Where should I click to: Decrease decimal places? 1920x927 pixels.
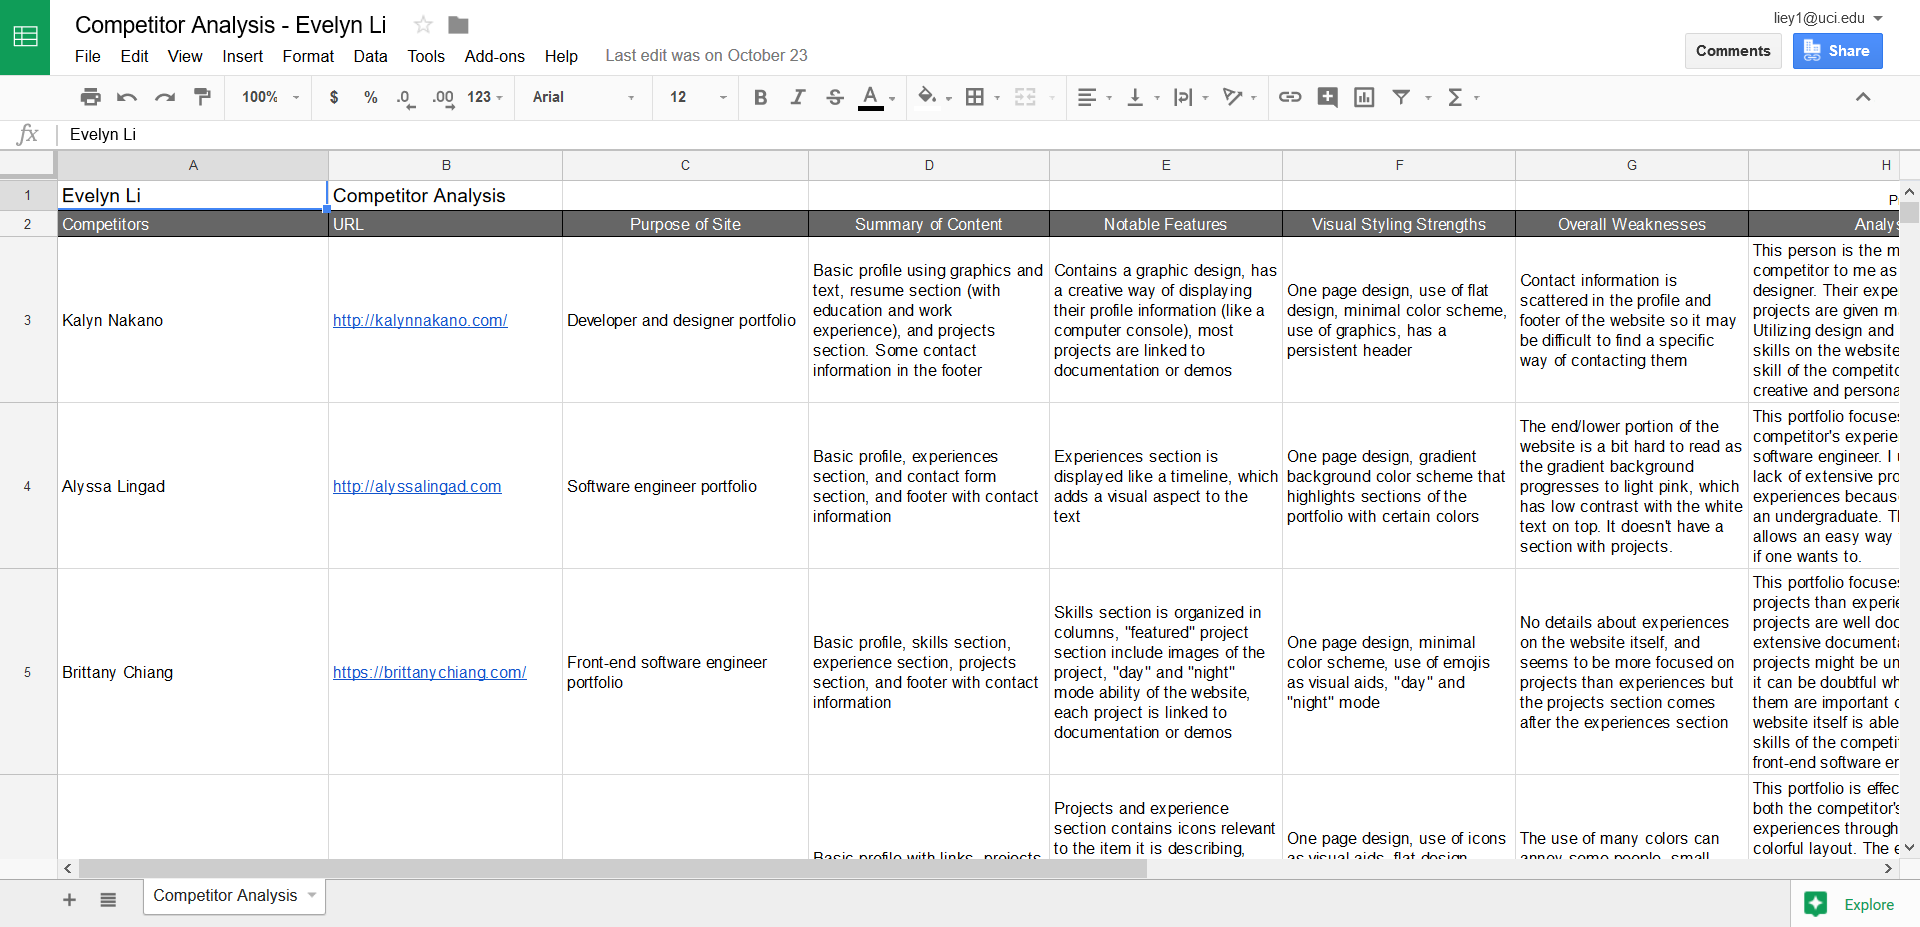point(405,97)
